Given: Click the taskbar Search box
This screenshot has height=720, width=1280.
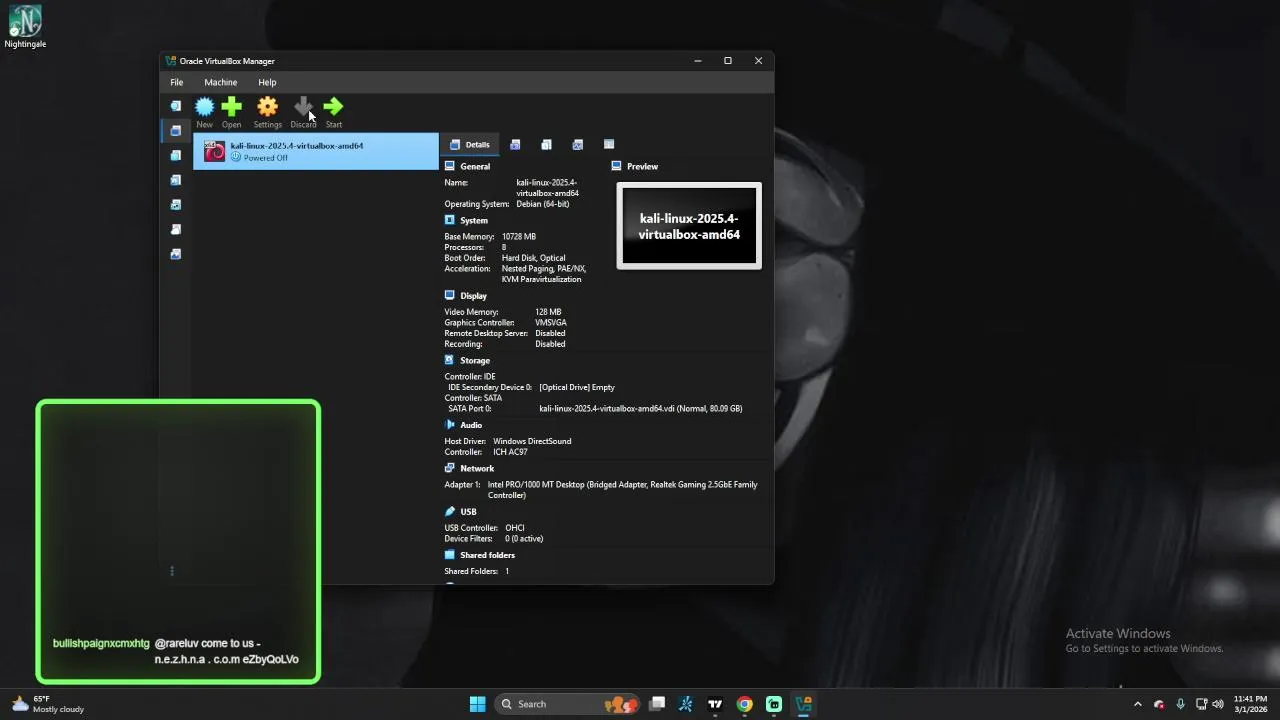Looking at the screenshot, I should tap(567, 704).
